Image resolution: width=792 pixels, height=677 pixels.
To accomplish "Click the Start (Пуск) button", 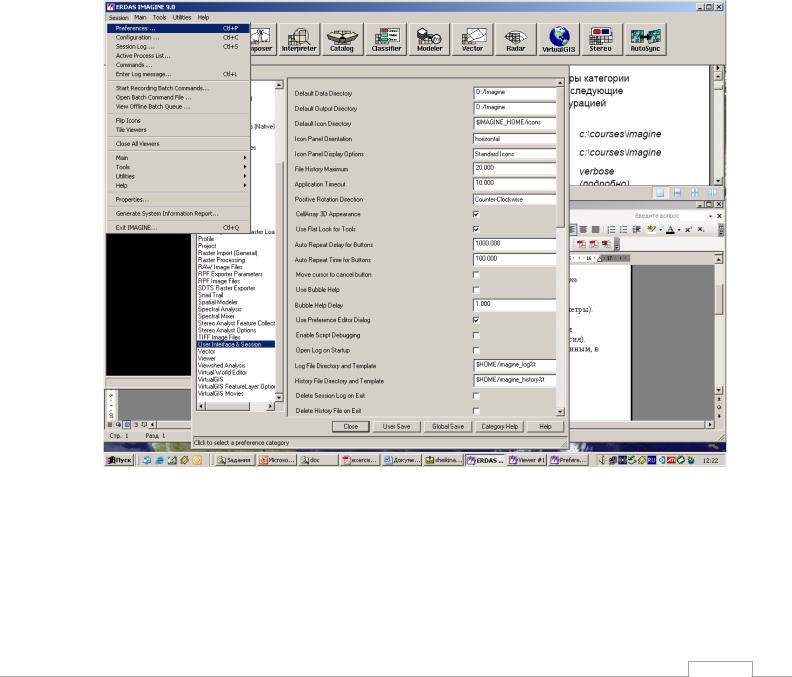I will point(119,460).
